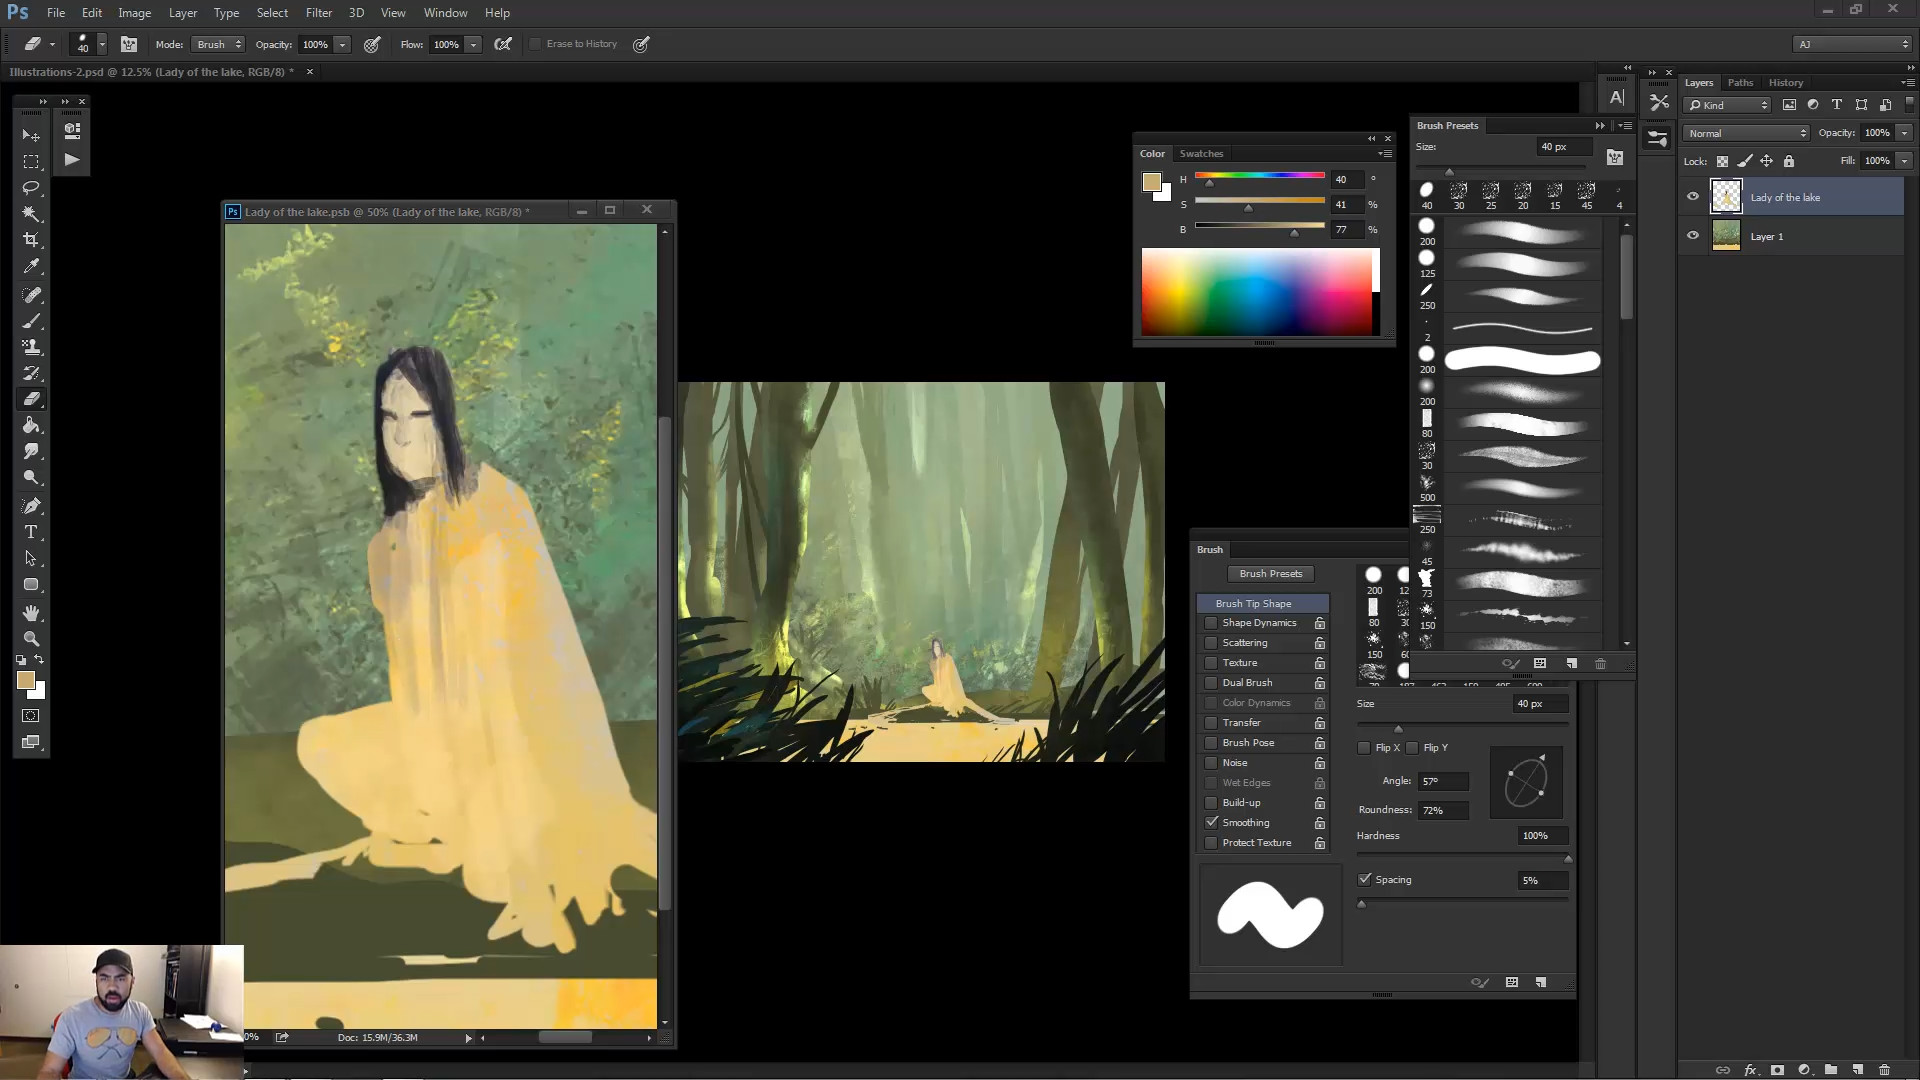This screenshot has width=1920, height=1080.
Task: Click the Brush Presets button
Action: click(x=1271, y=574)
